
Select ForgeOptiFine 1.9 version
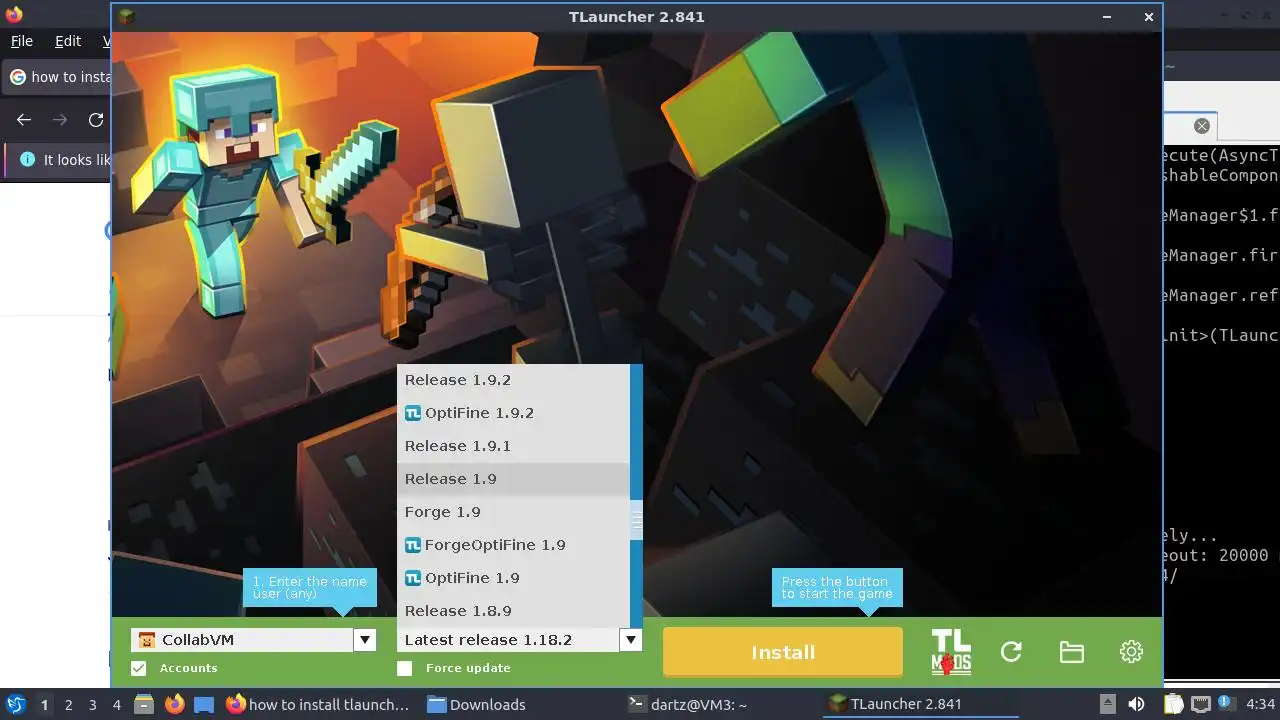click(x=513, y=545)
